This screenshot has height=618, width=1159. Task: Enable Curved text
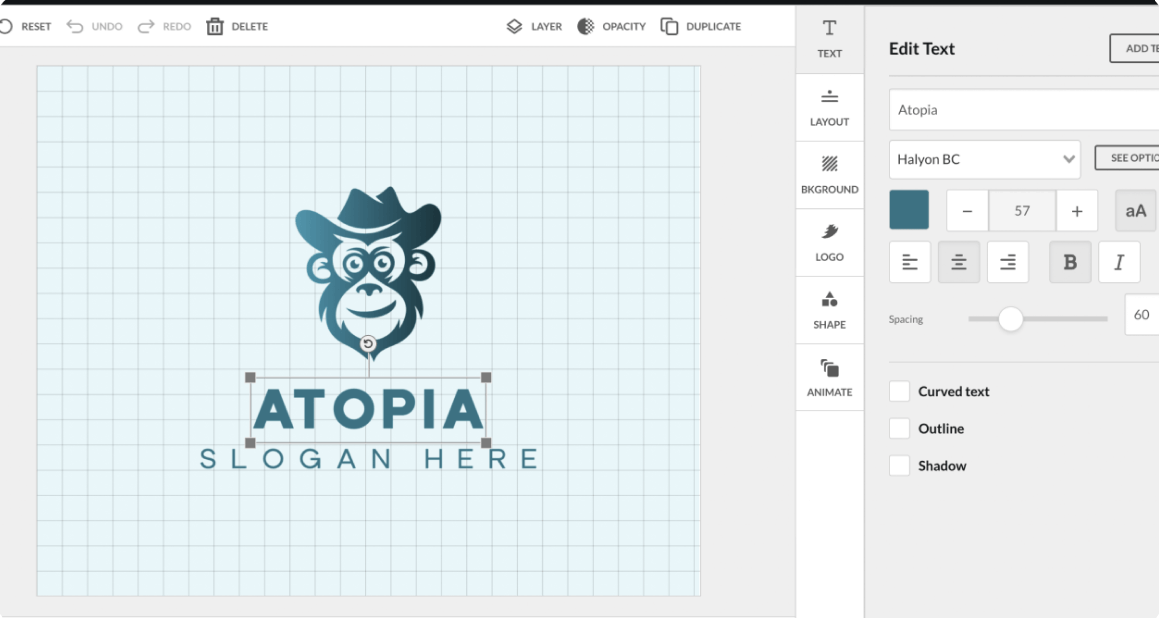click(899, 391)
